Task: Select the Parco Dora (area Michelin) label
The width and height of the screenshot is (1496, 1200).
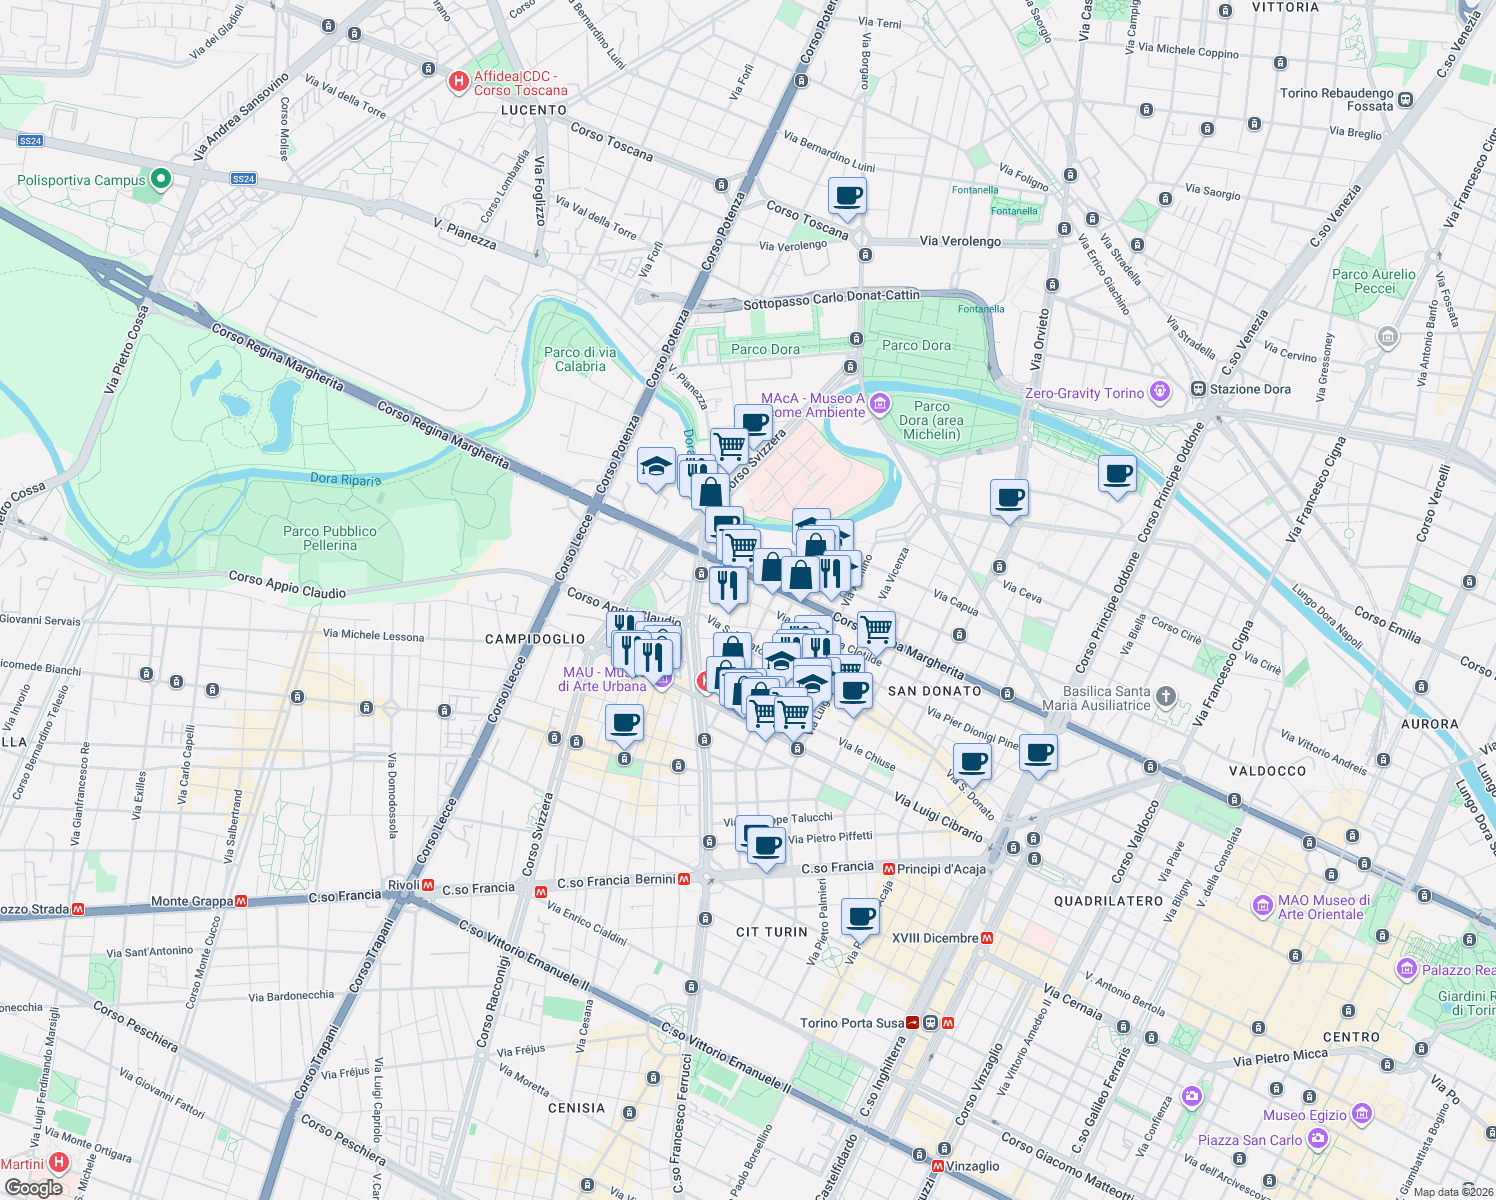Action: pos(931,420)
